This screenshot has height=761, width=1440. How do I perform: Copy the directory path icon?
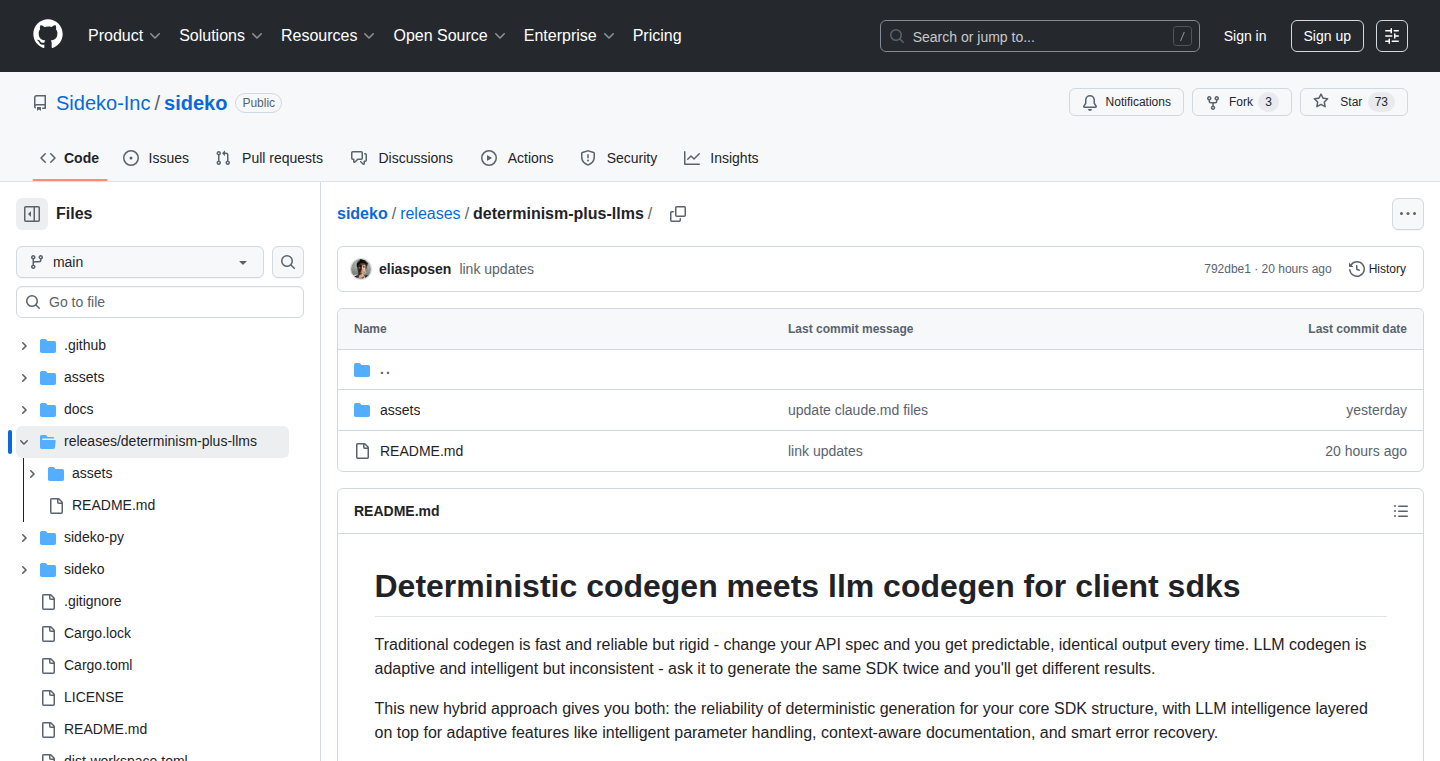(678, 214)
